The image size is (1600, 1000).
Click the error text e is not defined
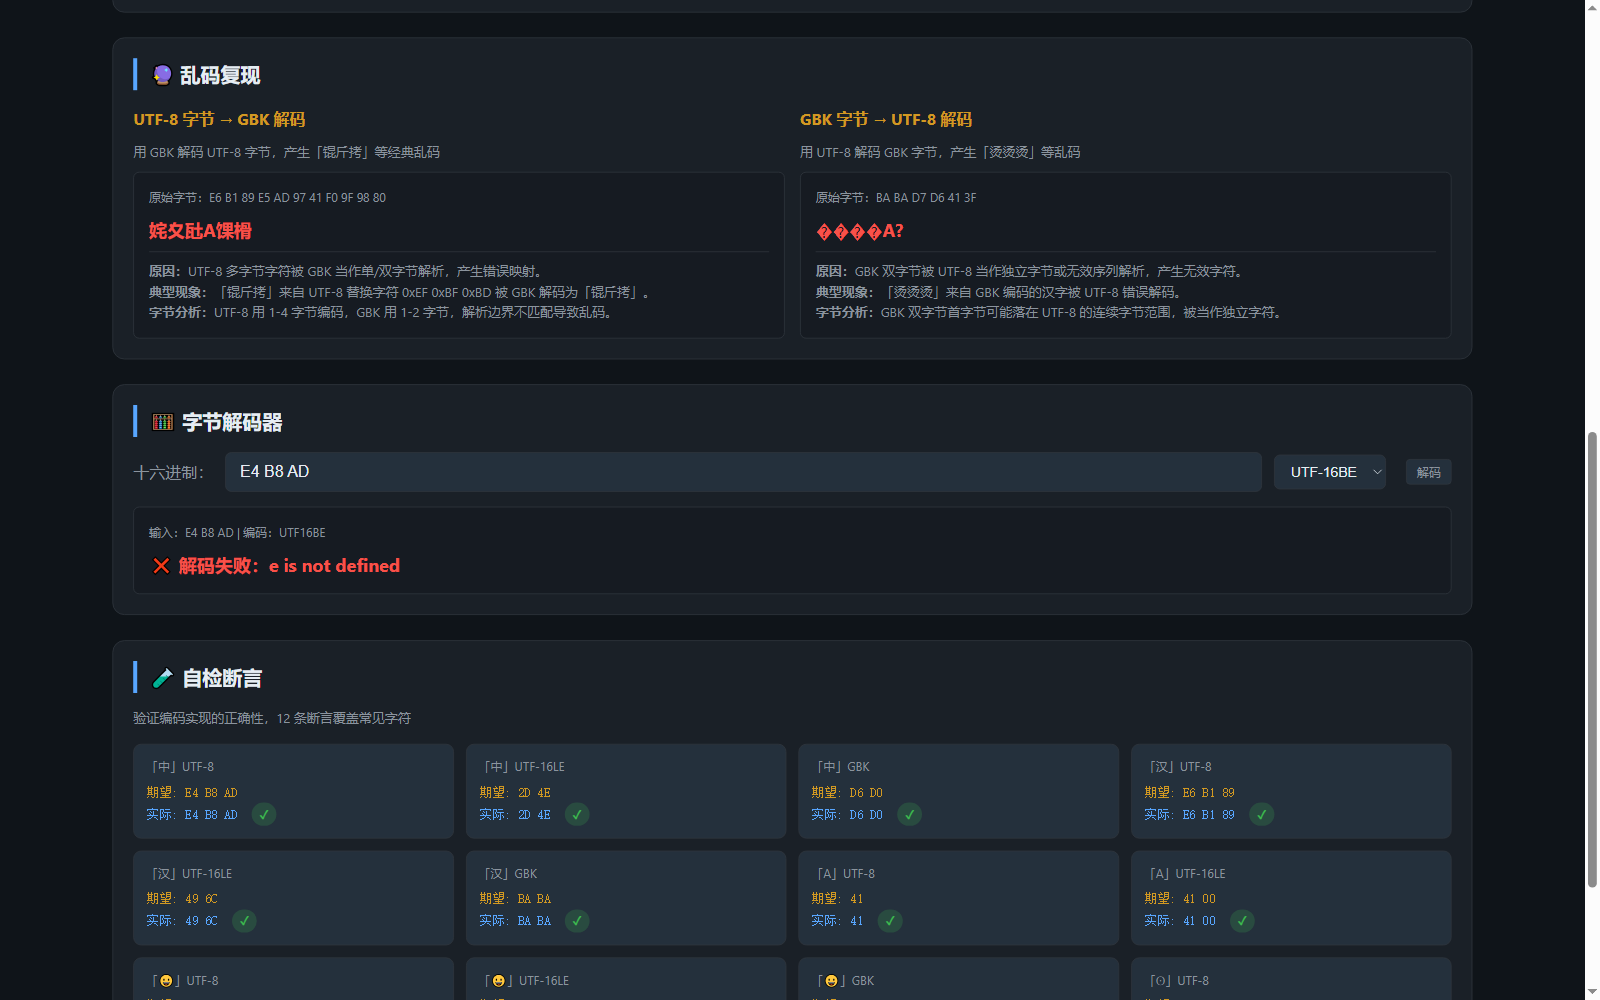334,566
